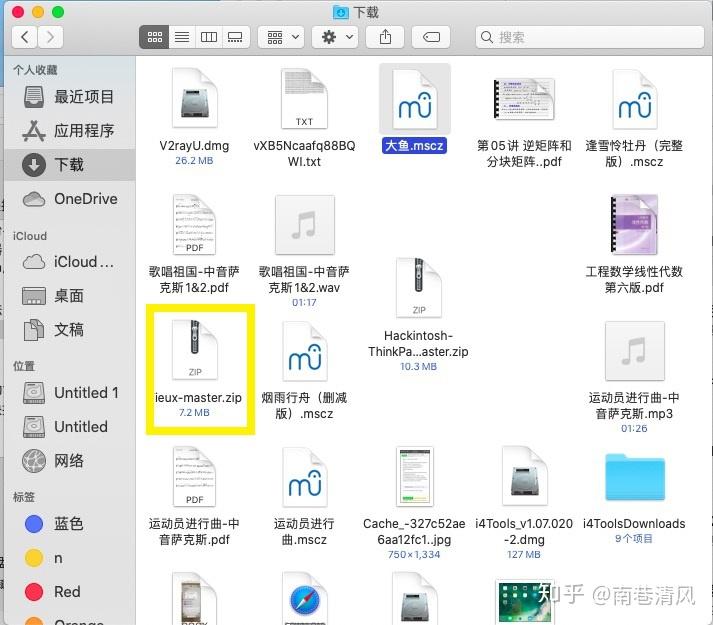Open the gear action menu
Screen dimensions: 713x625
click(x=335, y=37)
